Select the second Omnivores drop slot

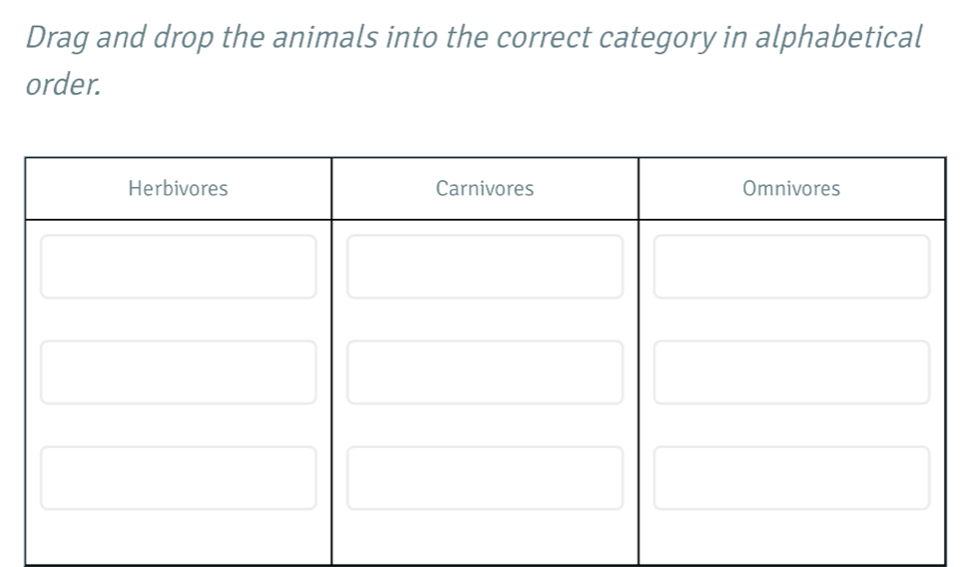(x=791, y=372)
